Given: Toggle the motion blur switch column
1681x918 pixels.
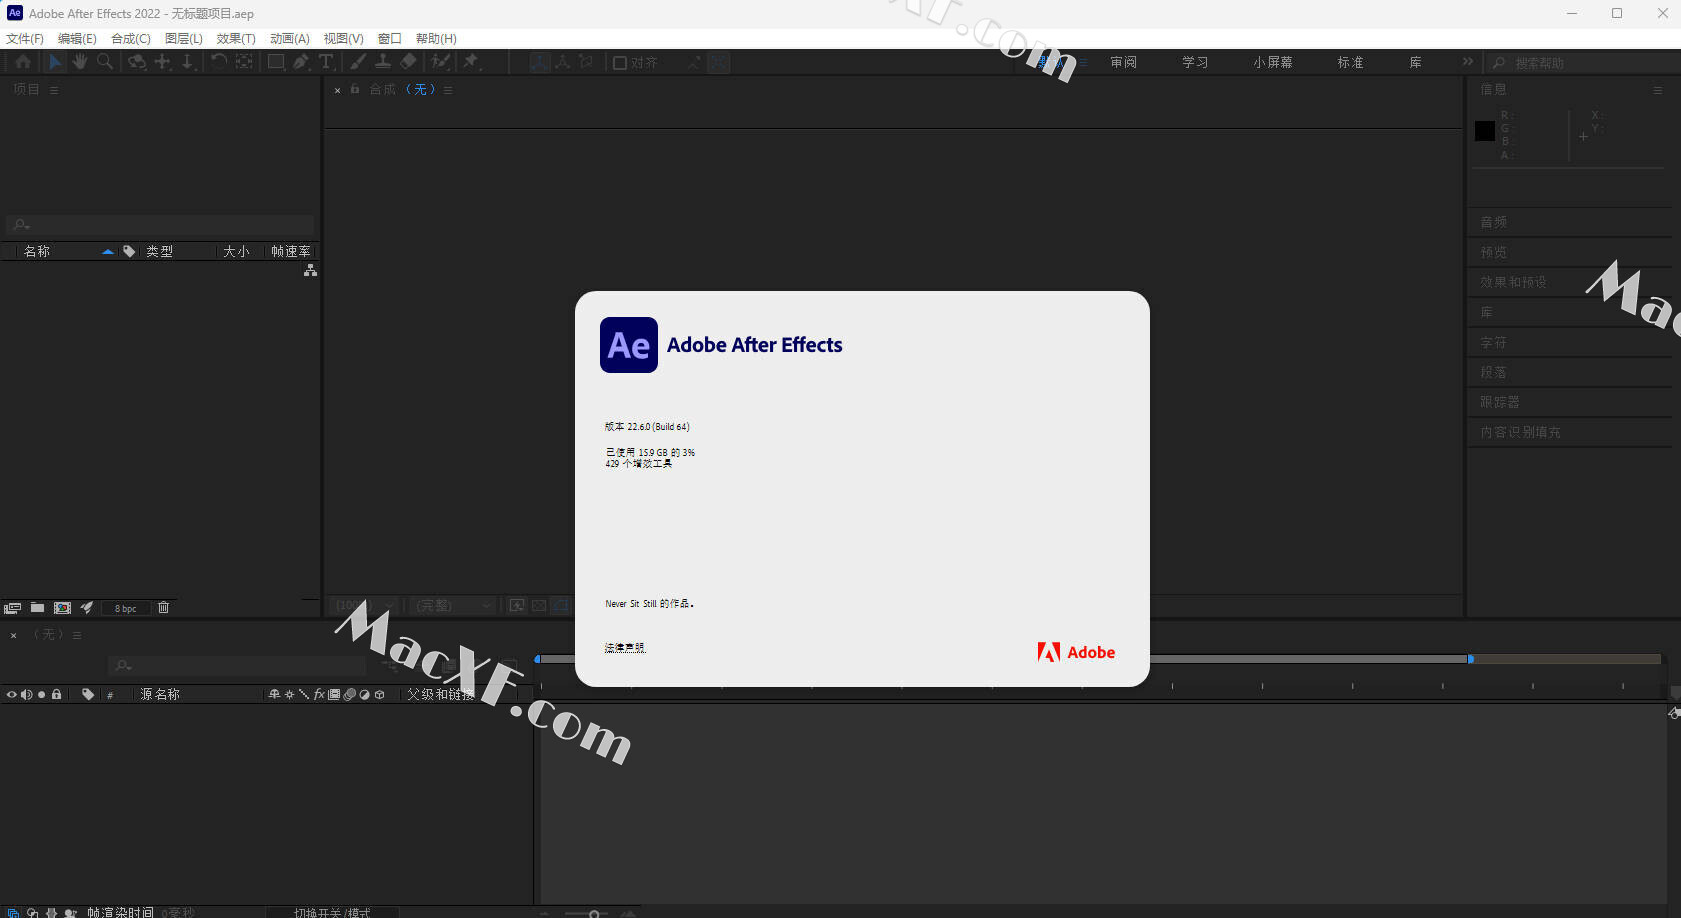Looking at the screenshot, I should (x=349, y=694).
